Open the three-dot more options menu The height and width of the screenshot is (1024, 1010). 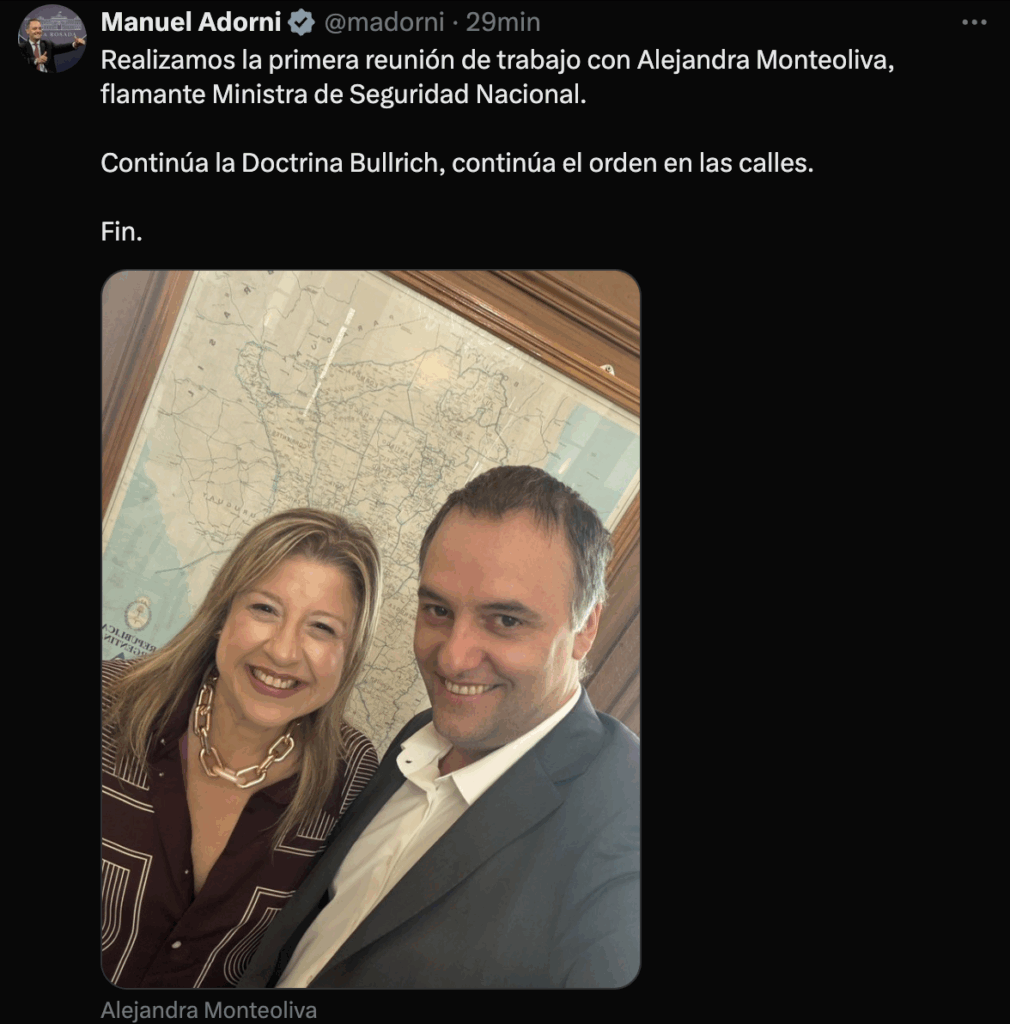click(x=973, y=22)
